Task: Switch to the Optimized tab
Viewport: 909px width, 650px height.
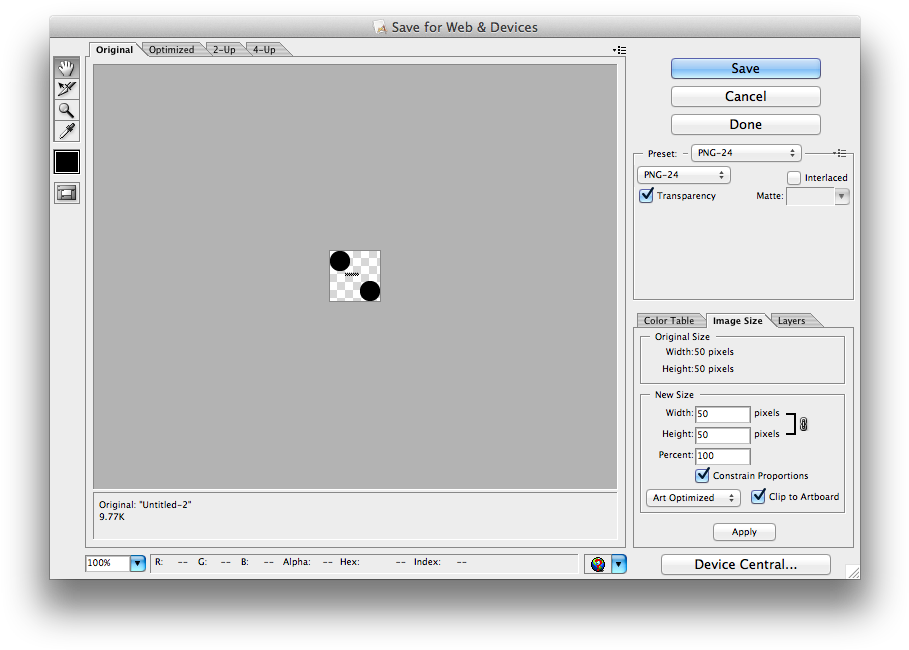Action: click(x=171, y=49)
